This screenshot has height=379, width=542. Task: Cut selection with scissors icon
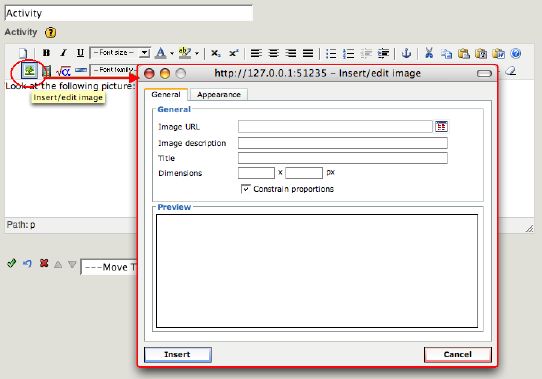click(429, 53)
